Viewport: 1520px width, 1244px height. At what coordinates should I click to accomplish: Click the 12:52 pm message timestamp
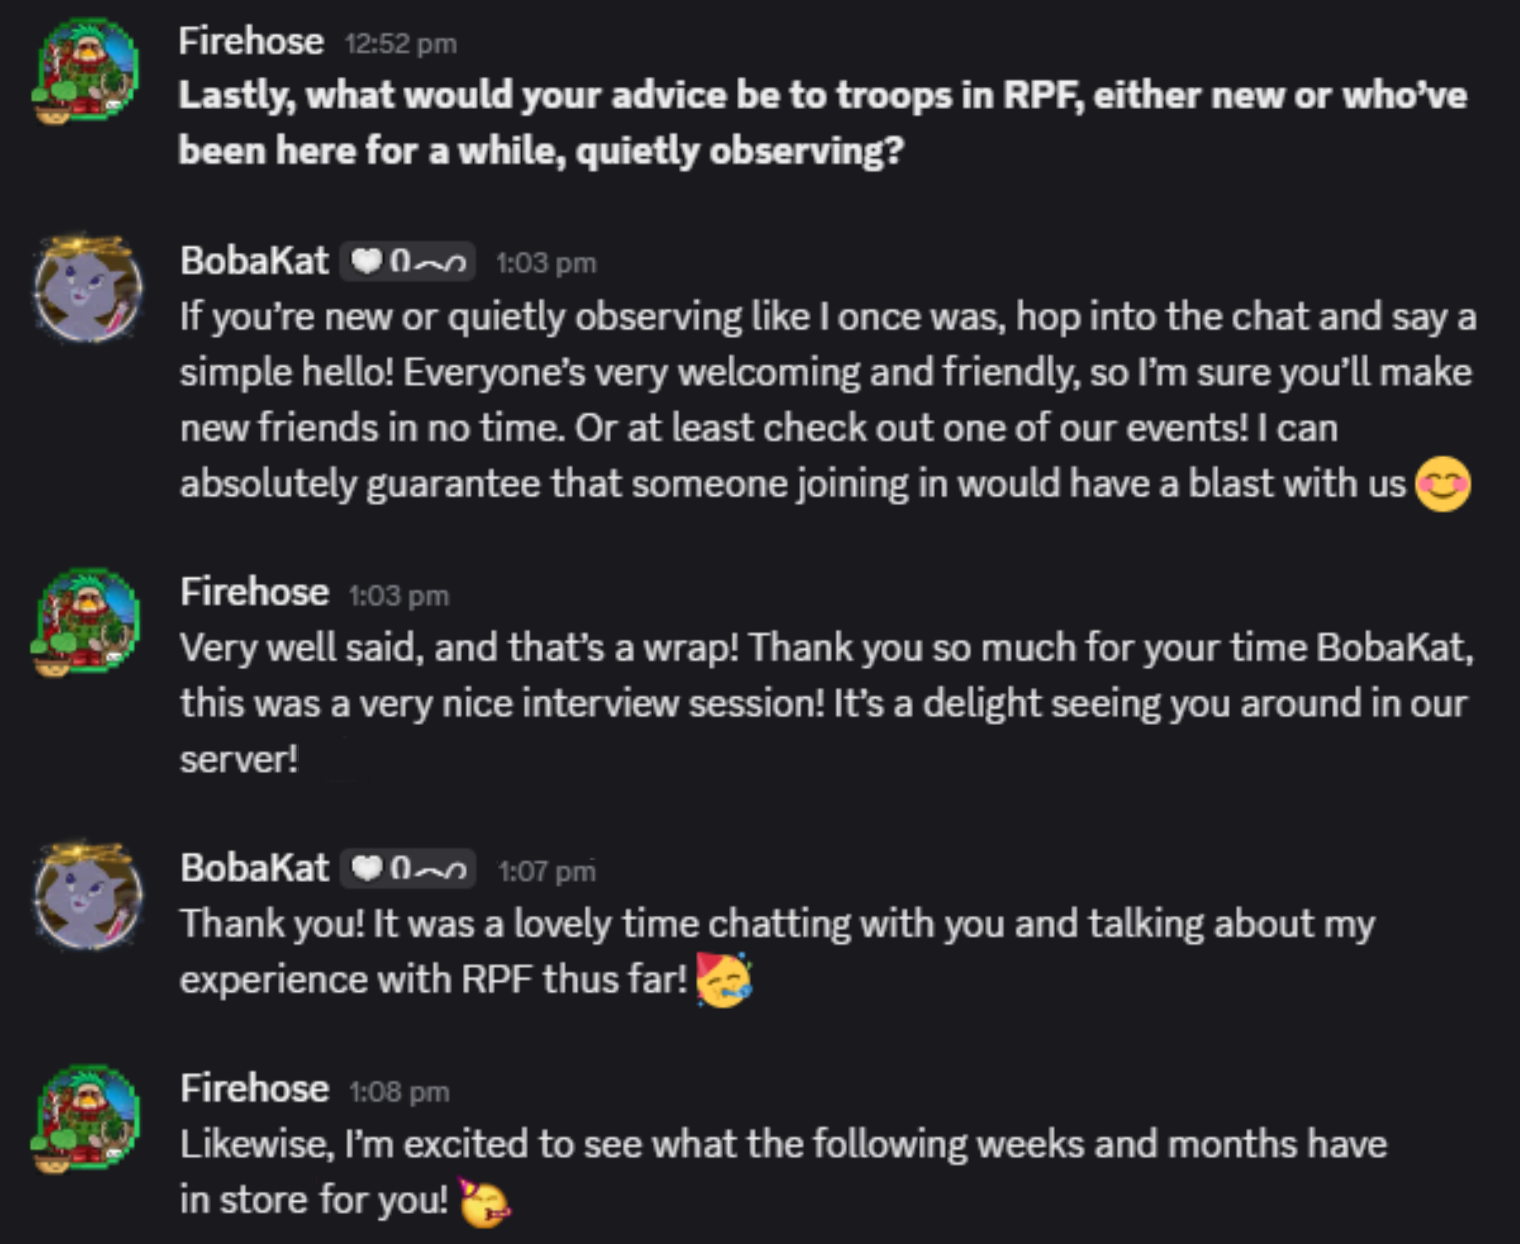[x=400, y=44]
